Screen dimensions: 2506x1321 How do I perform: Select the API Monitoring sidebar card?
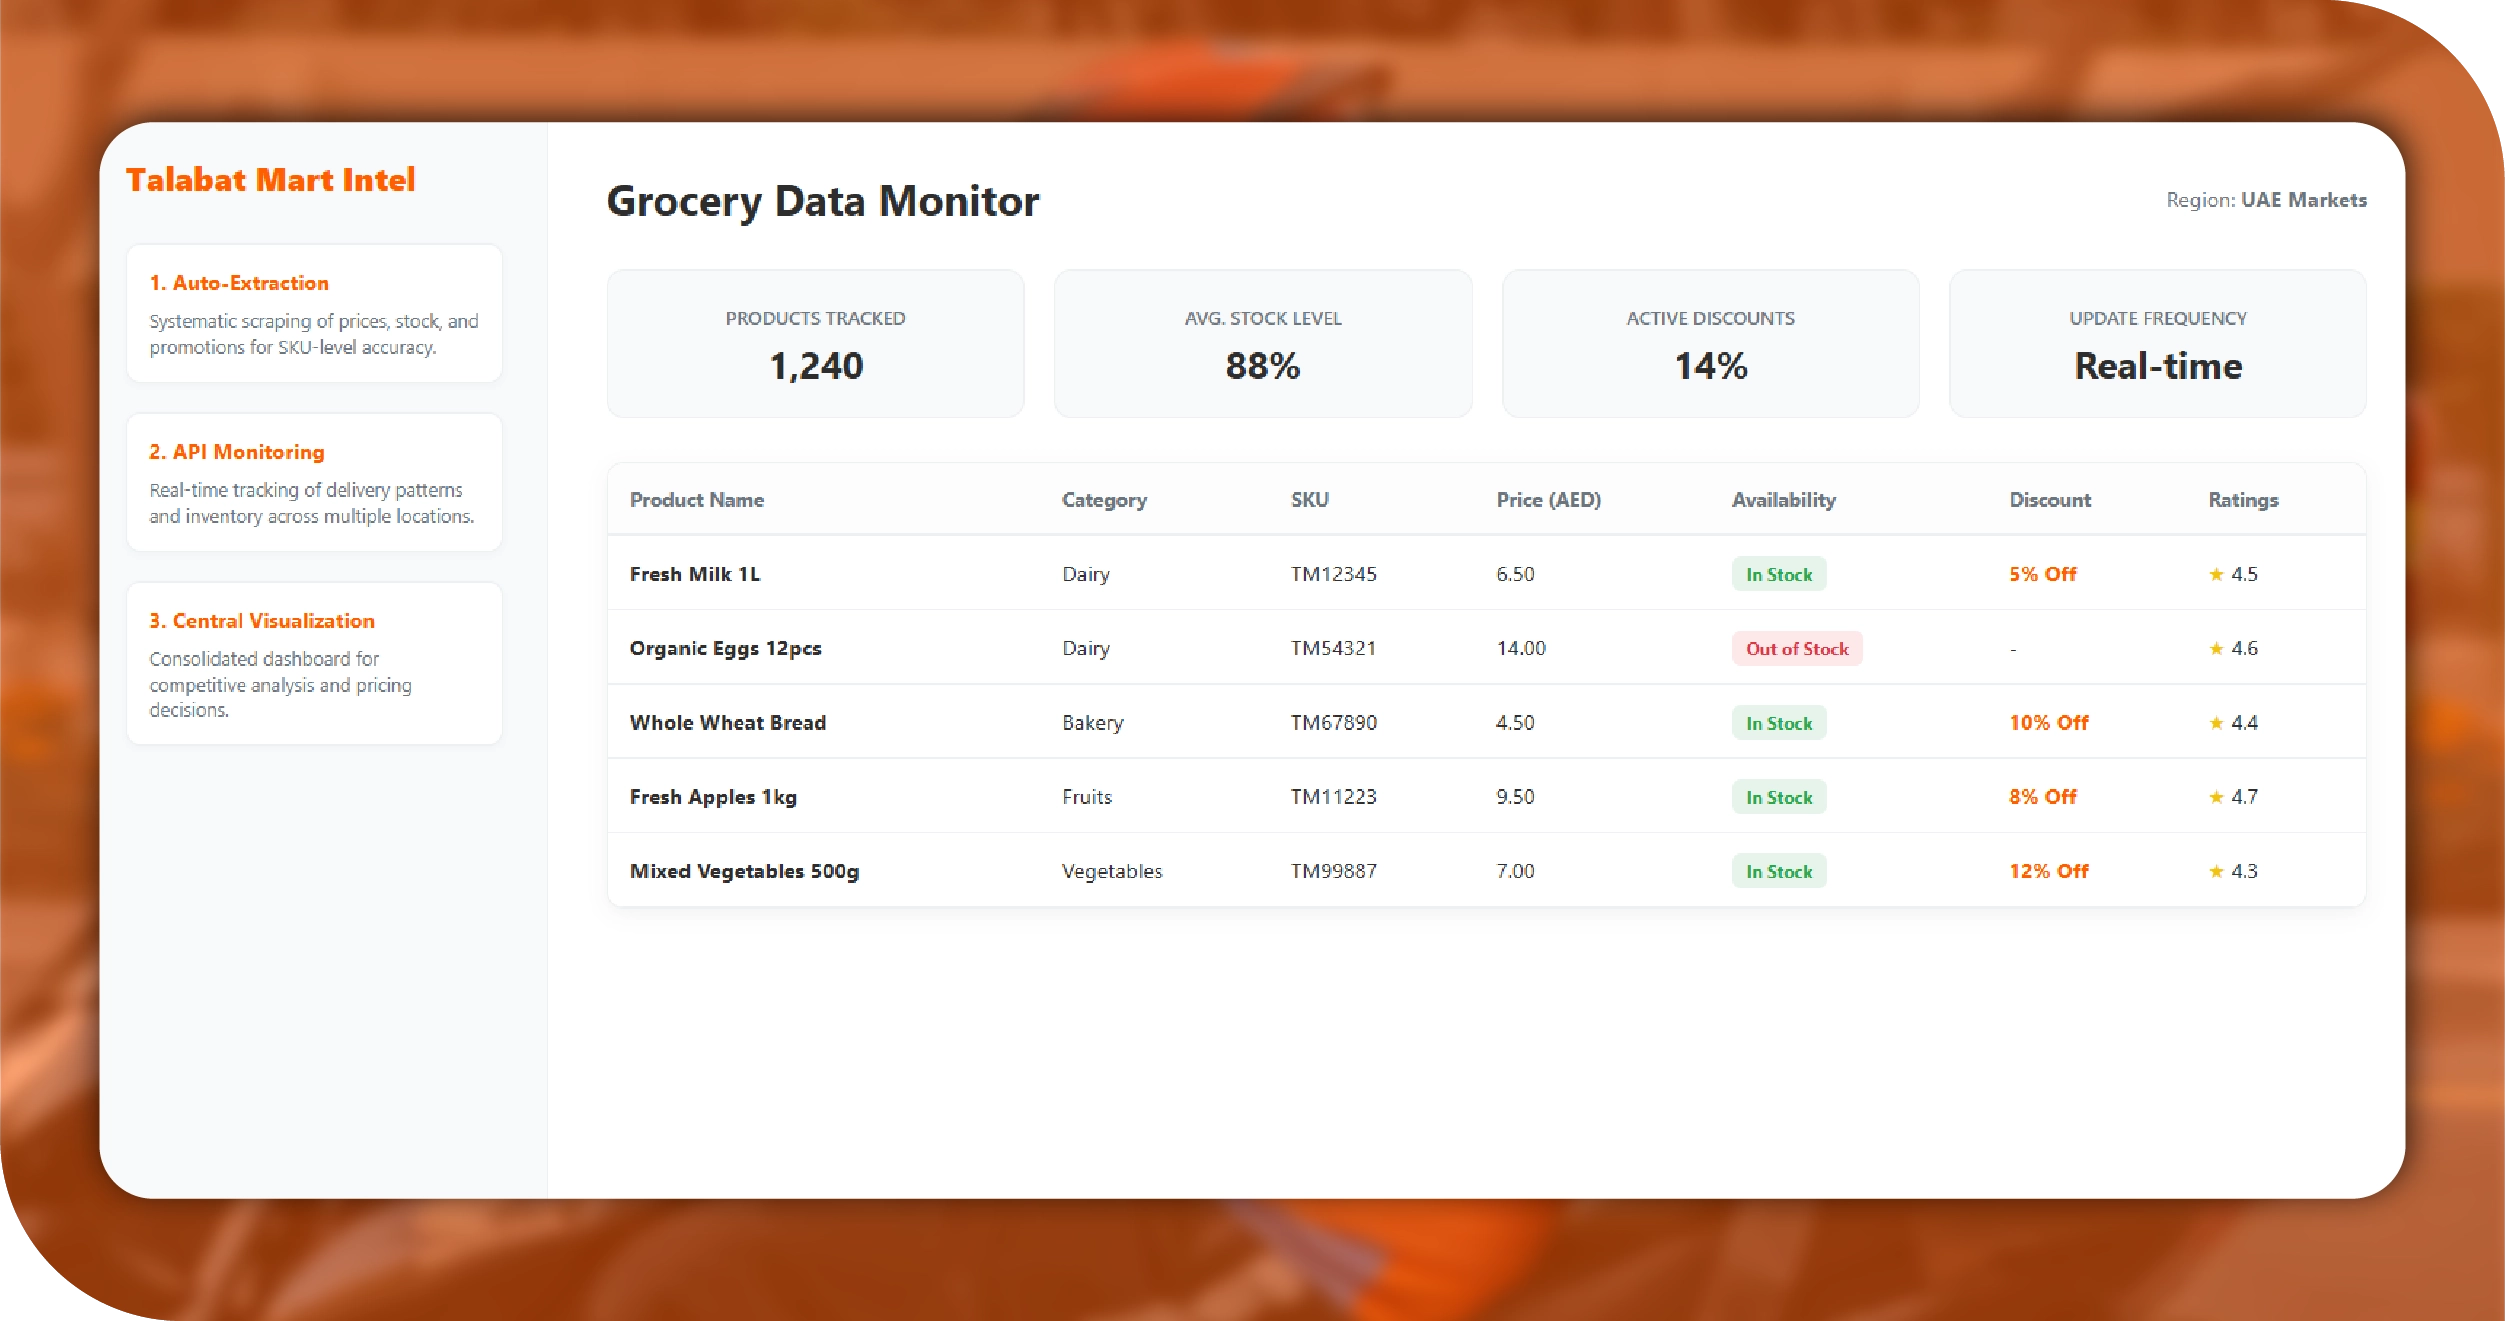coord(314,482)
